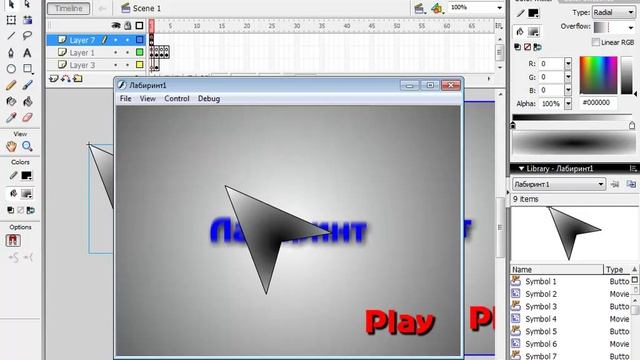
Task: Toggle visibility of all layers eye icon
Action: 116,25
